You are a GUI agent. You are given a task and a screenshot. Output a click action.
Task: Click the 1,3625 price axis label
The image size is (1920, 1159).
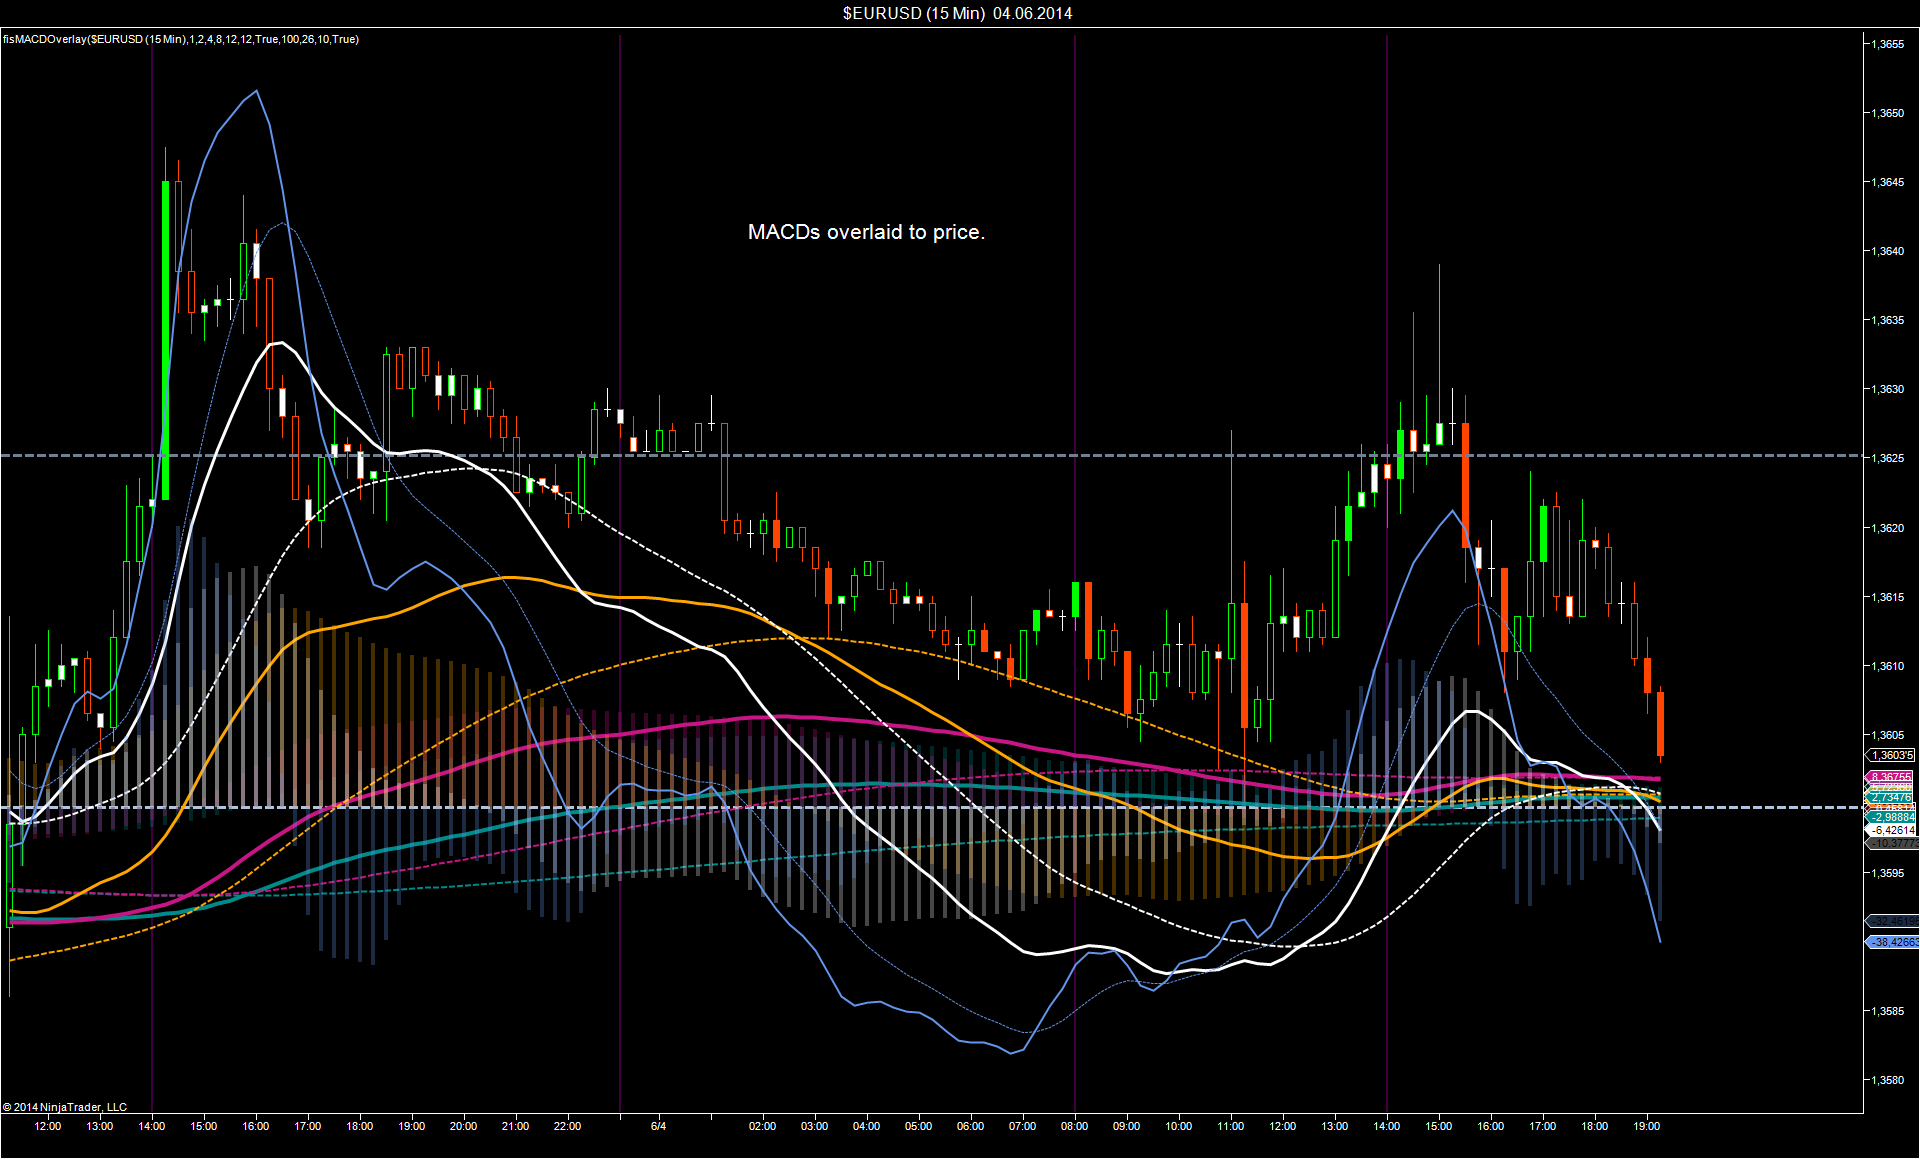[1888, 458]
